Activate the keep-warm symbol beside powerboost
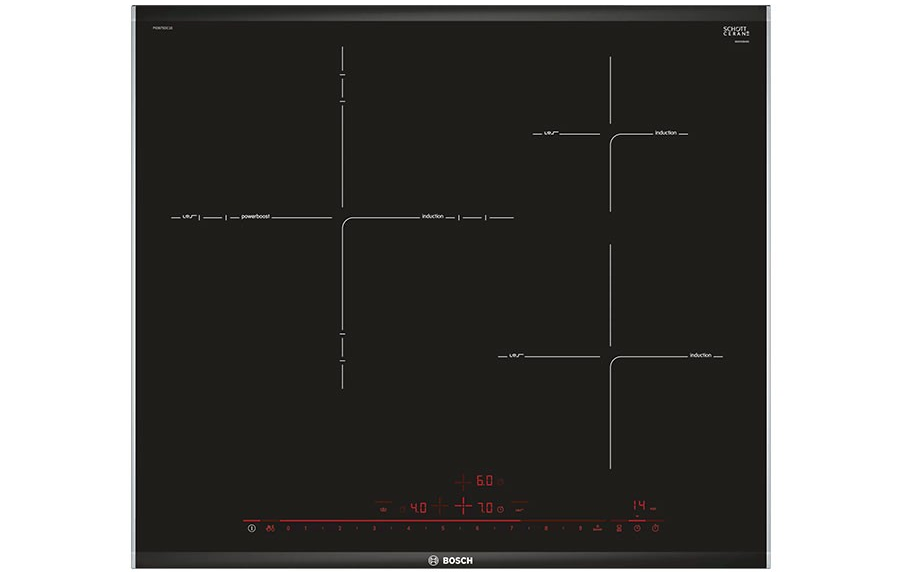Viewport: 900px width, 587px height. pos(617,527)
